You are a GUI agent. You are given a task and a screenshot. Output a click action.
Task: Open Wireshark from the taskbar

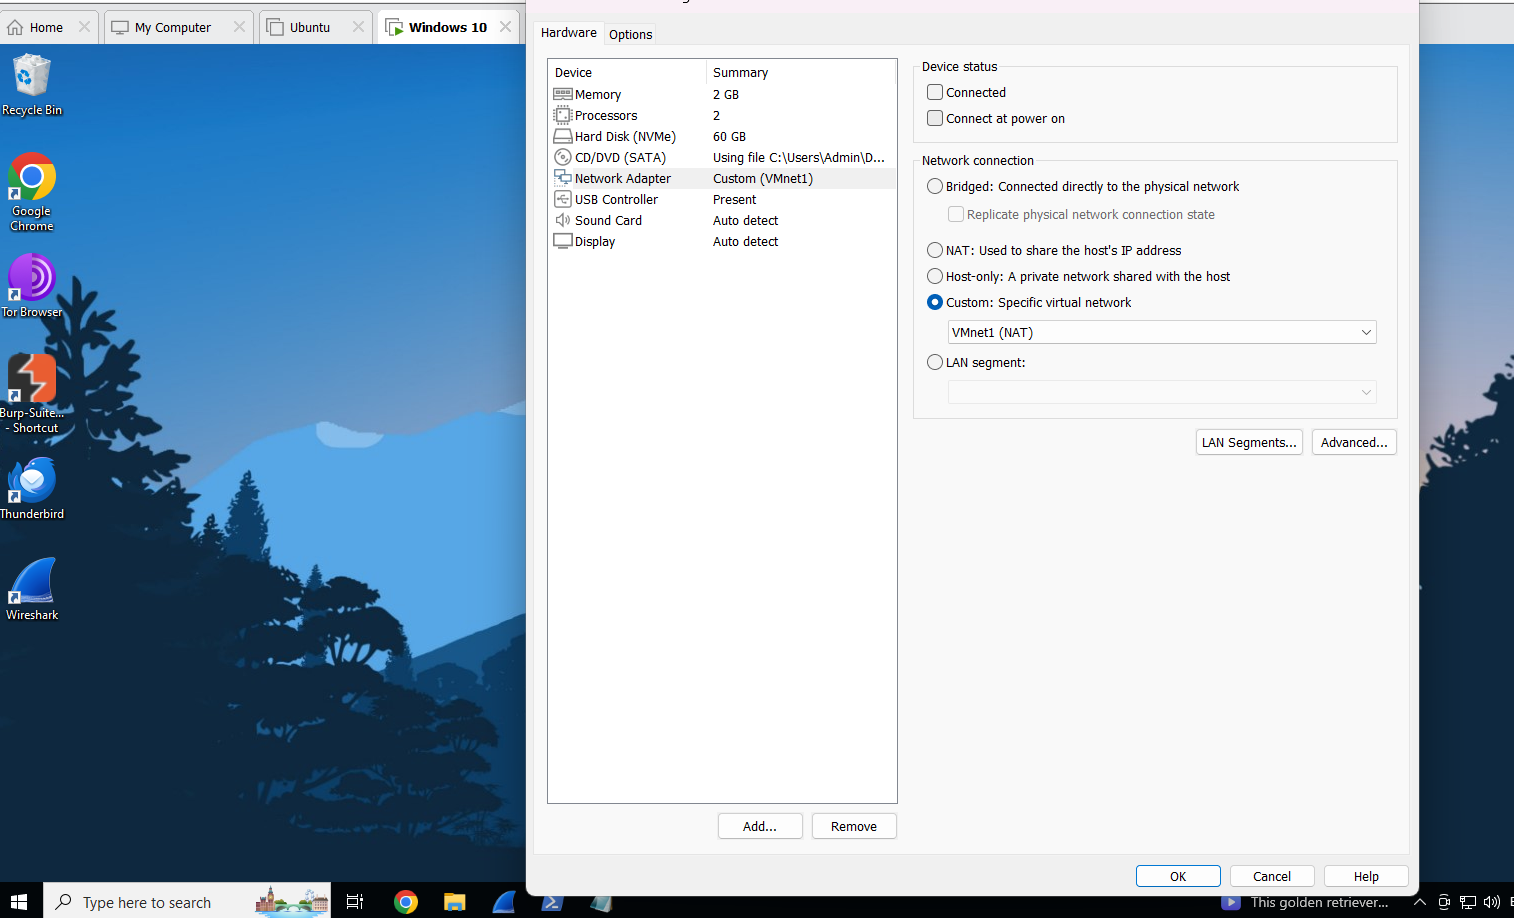504,901
